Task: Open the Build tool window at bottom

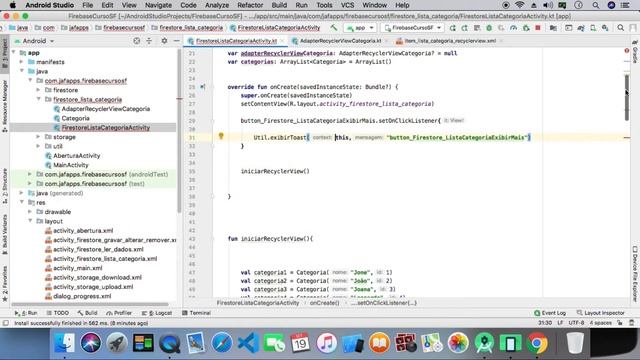Action: click(87, 313)
